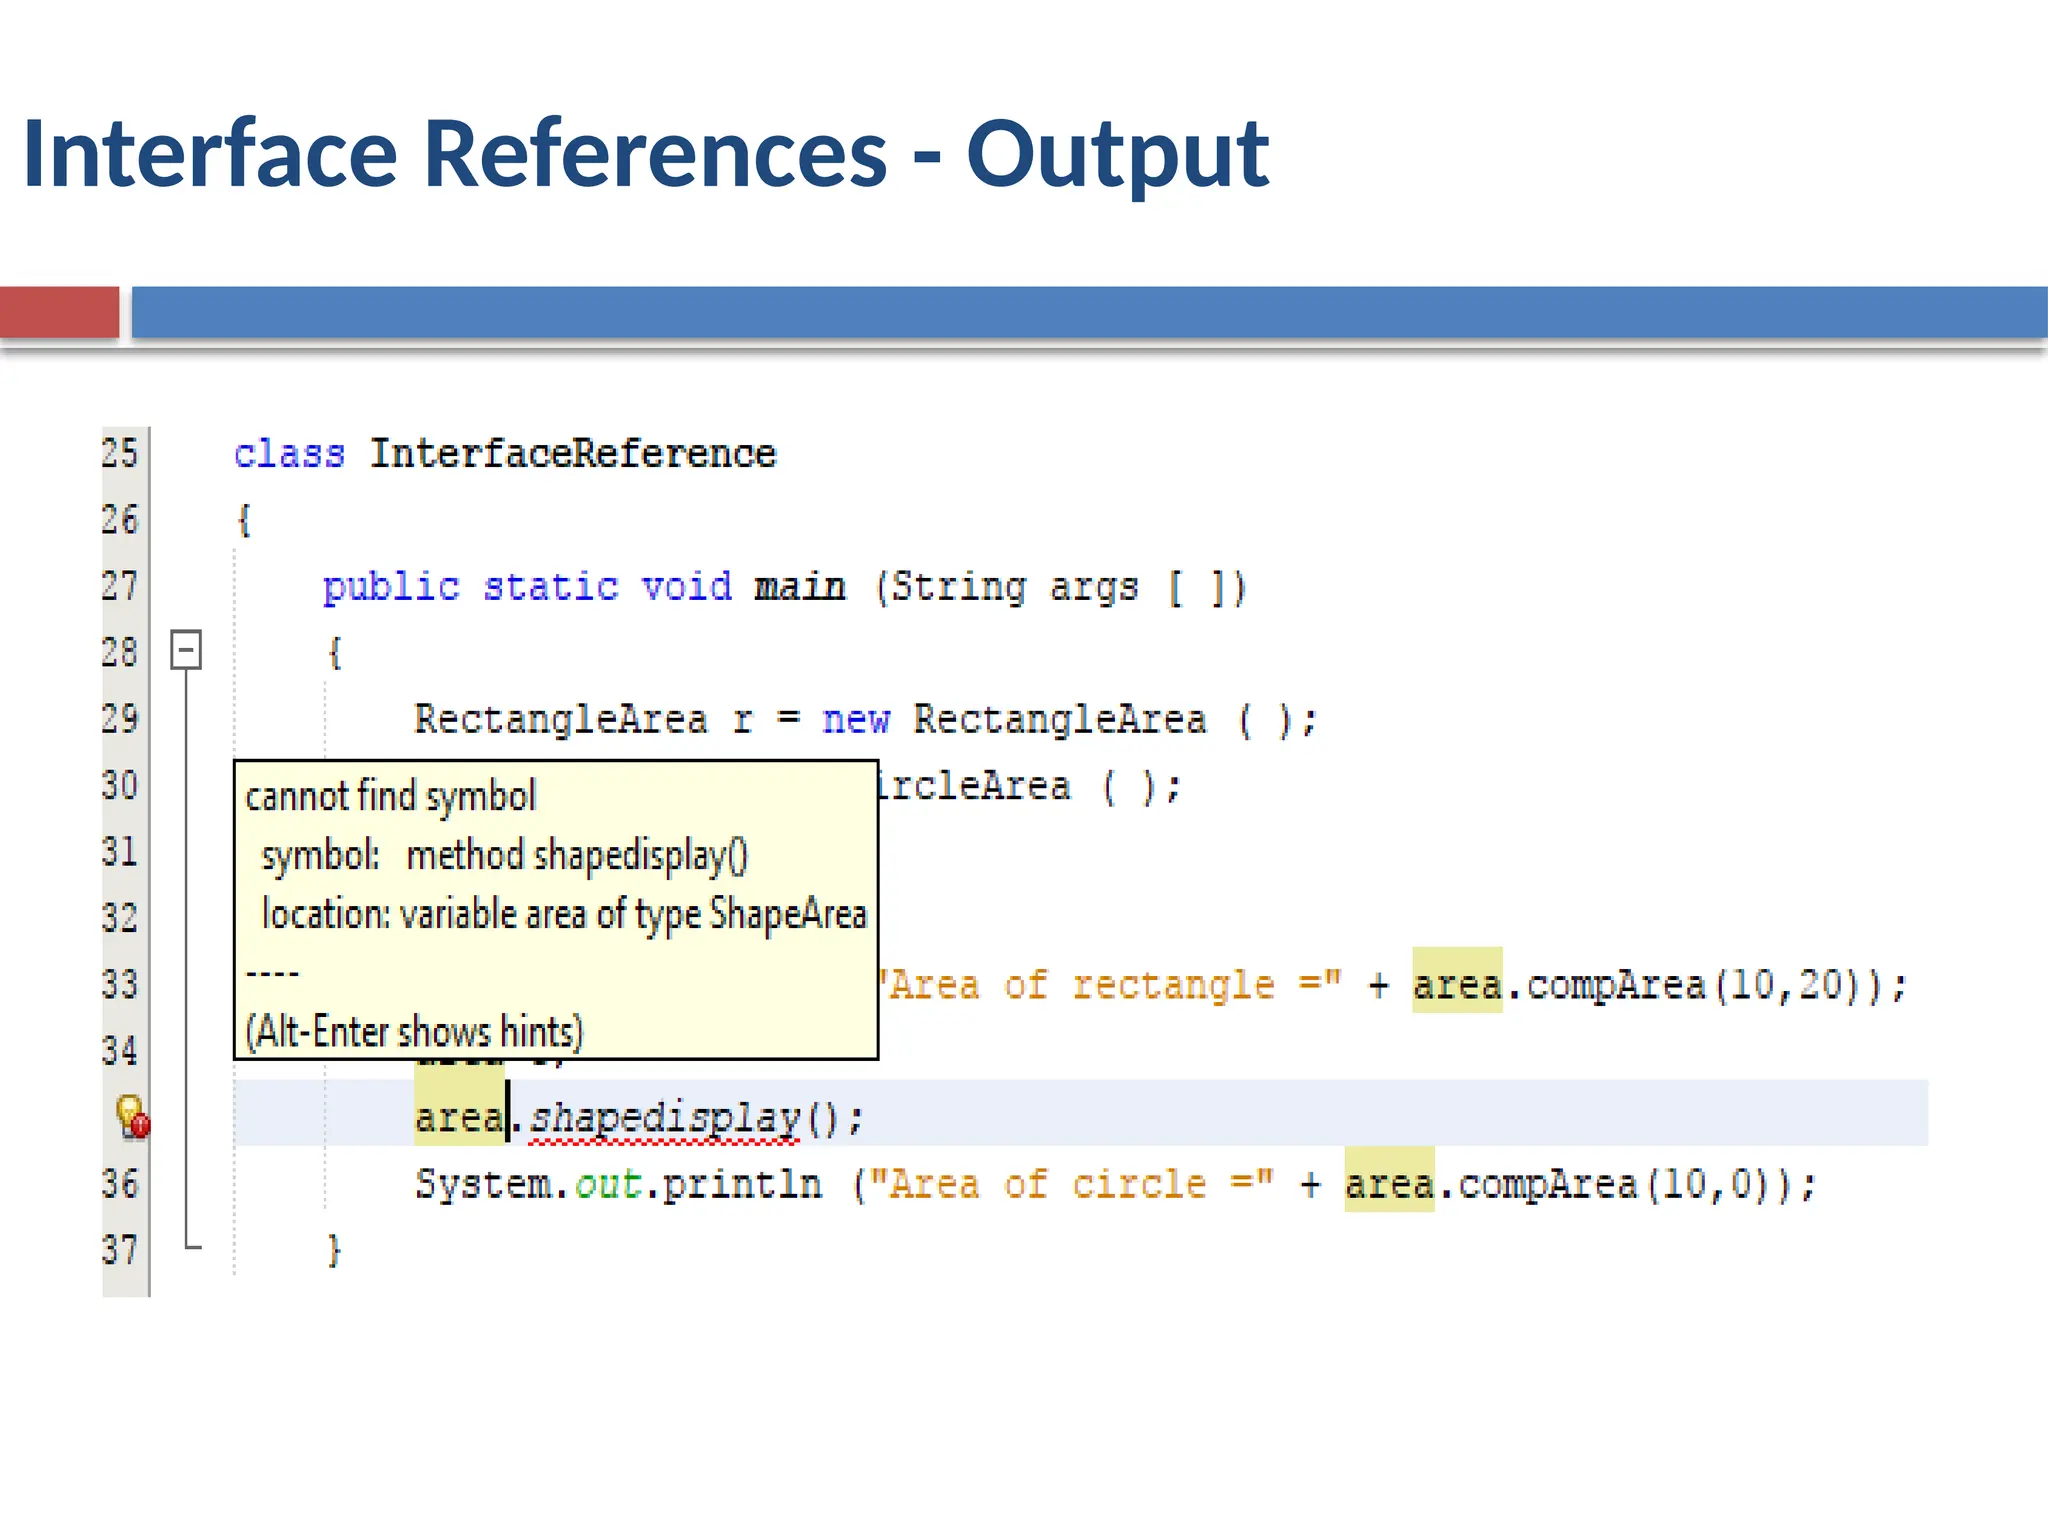
Task: Click the class name InterfaceReference
Action: [573, 454]
